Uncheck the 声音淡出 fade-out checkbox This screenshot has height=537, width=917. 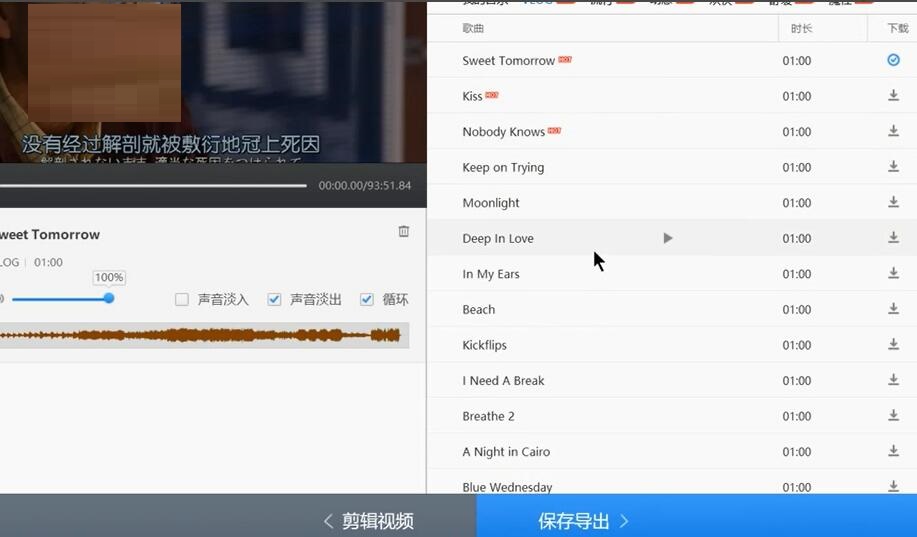point(274,299)
